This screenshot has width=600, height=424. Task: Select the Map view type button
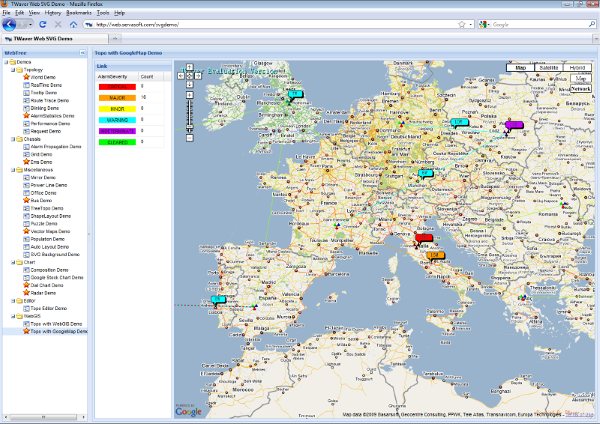tap(520, 67)
